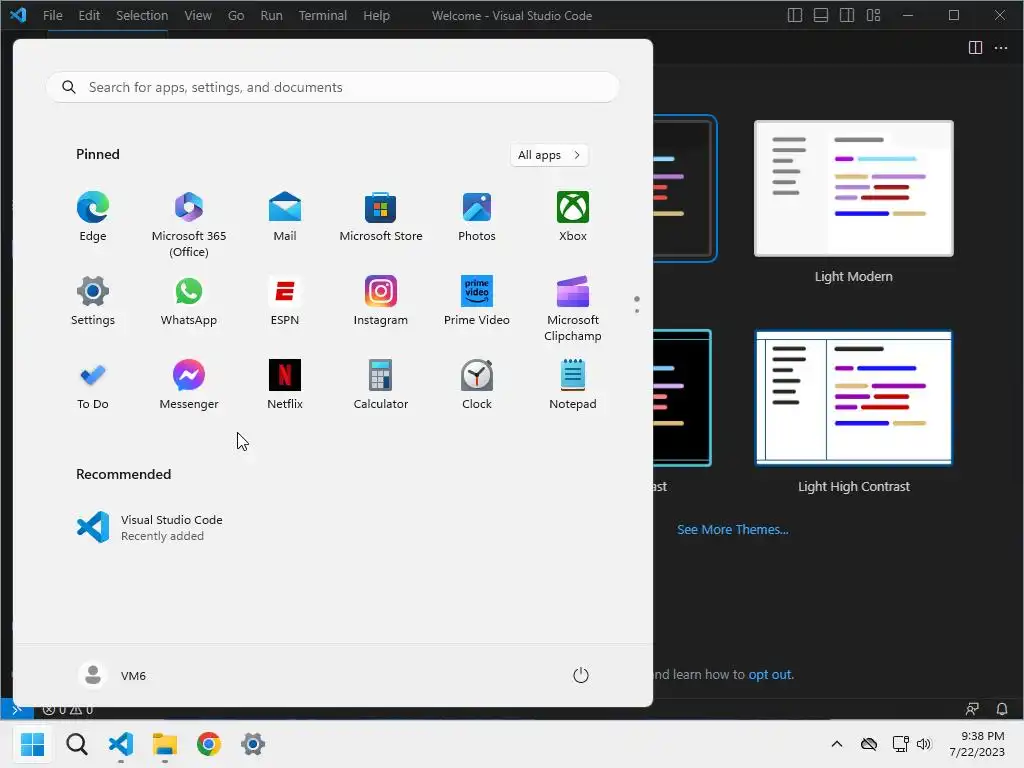Launch Instagram from the Start menu
Screen dimensions: 1024x768
(381, 301)
